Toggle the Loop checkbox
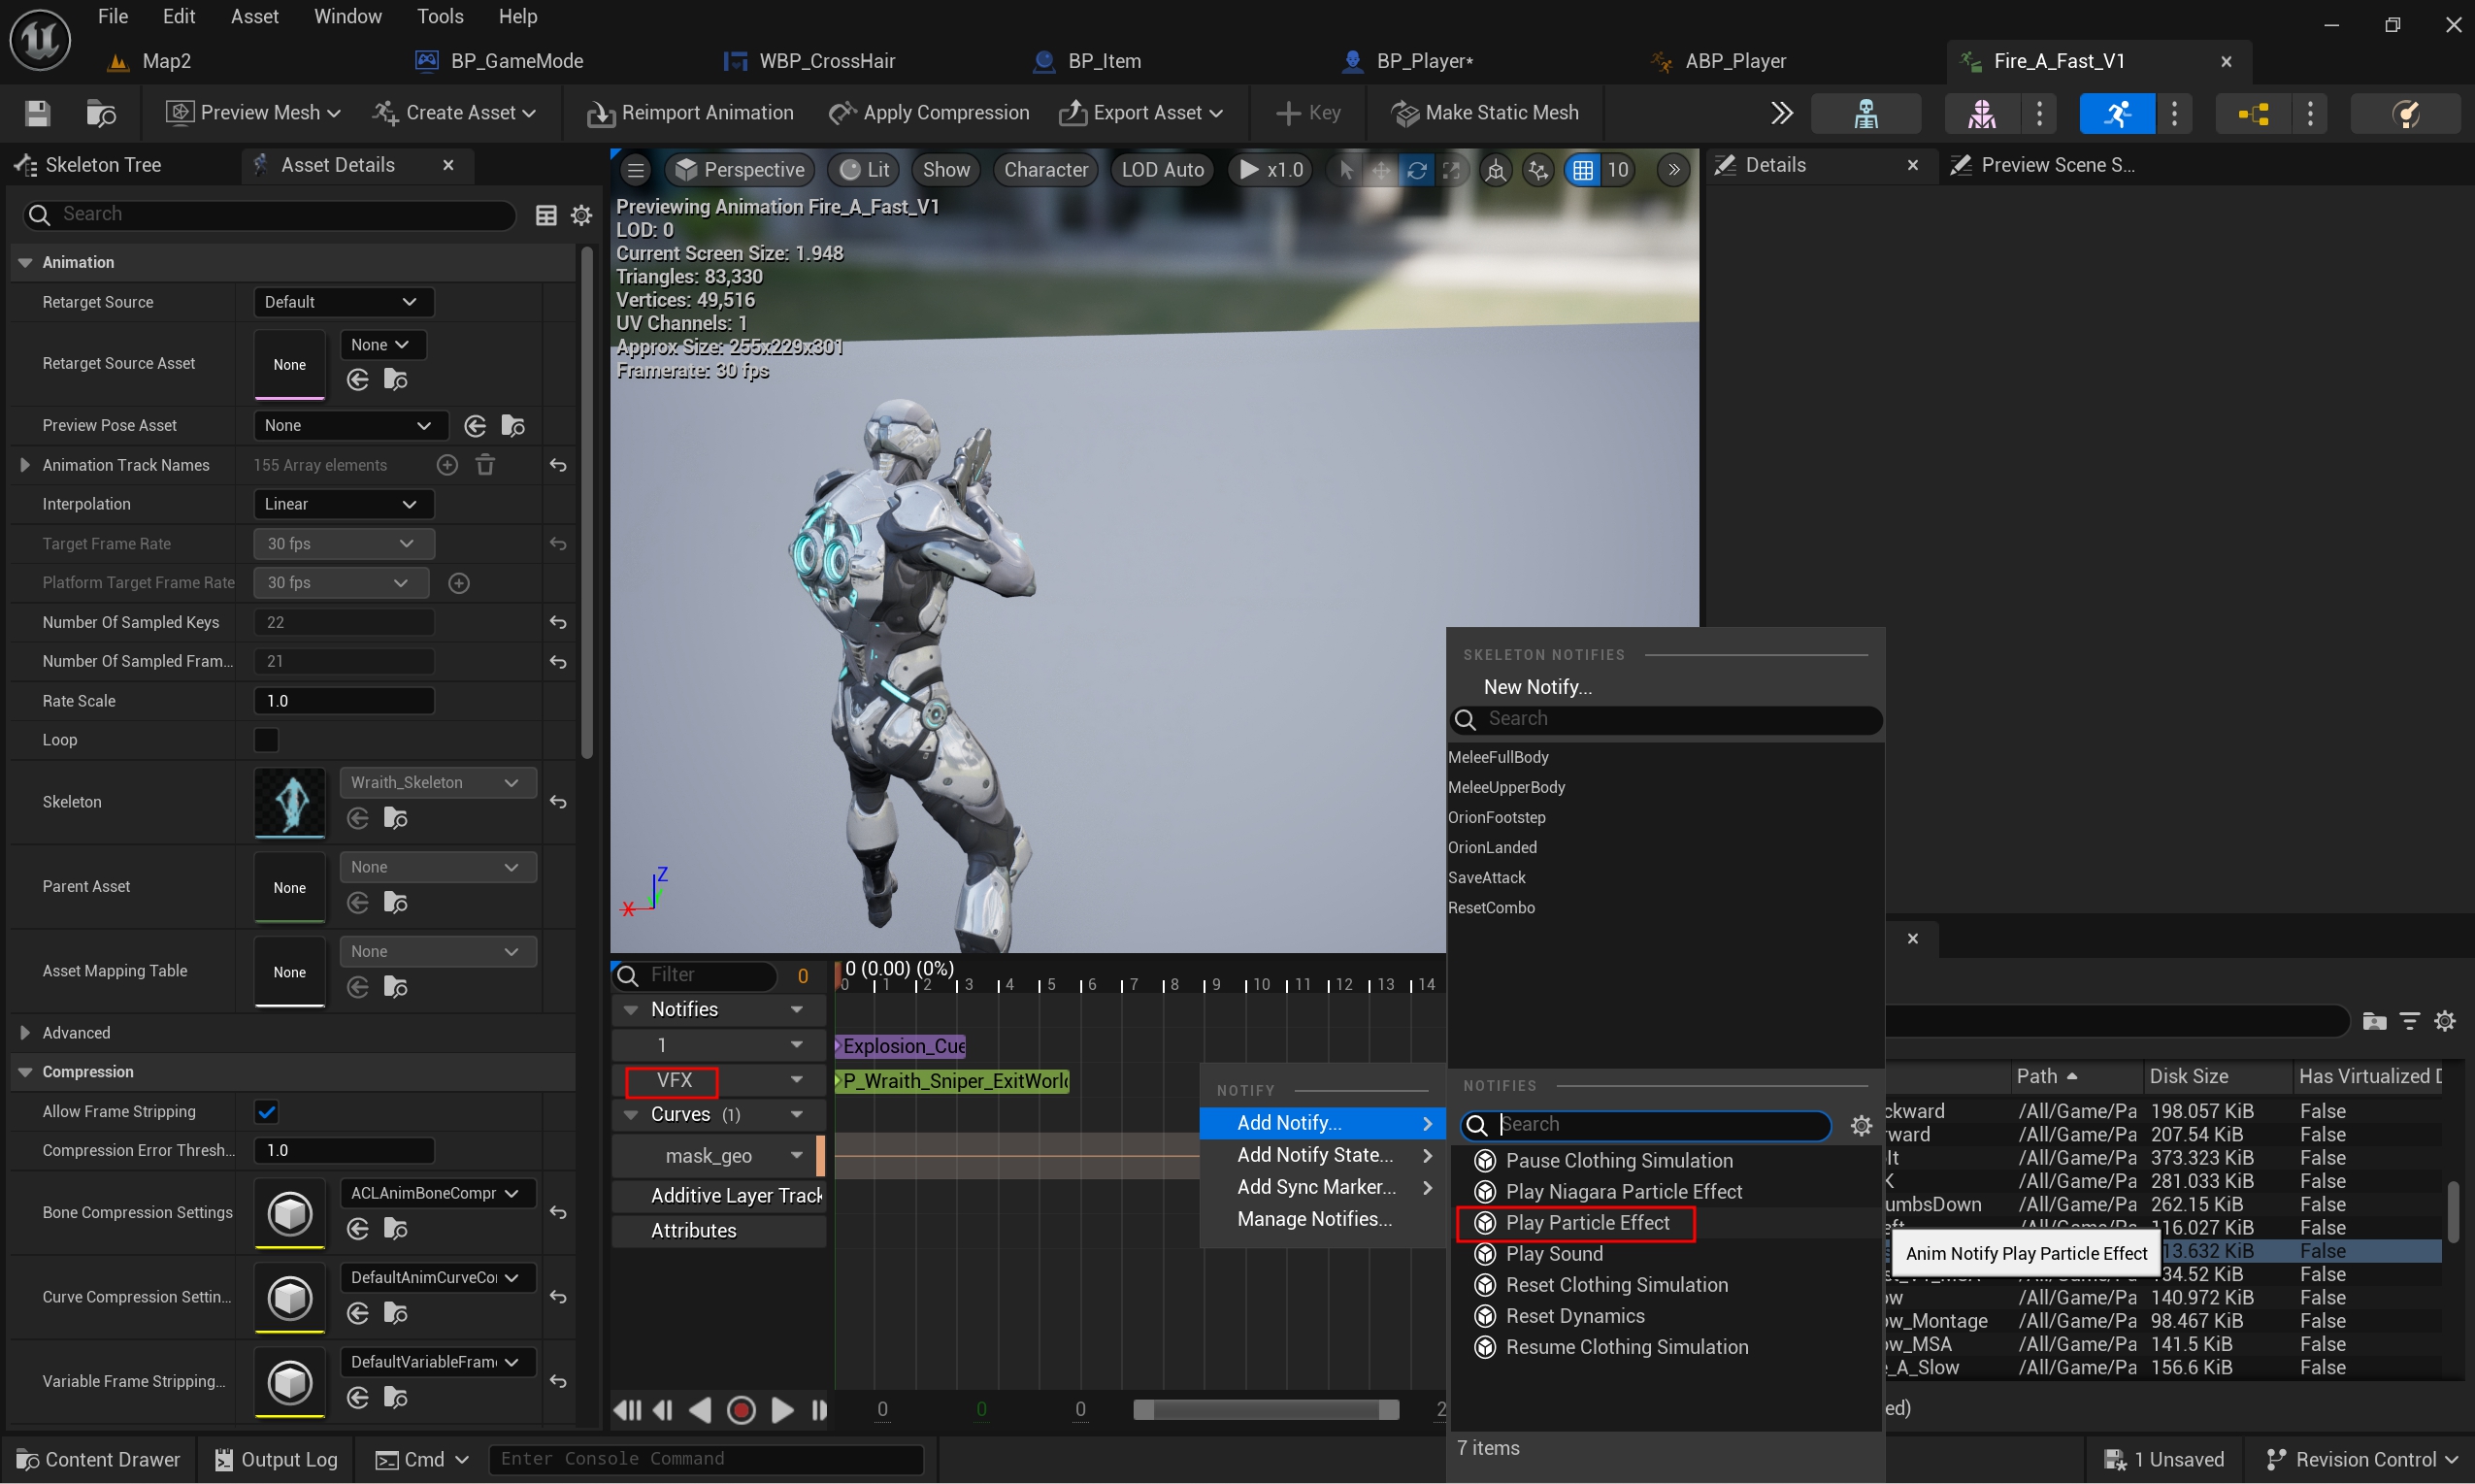This screenshot has height=1484, width=2475. click(266, 740)
